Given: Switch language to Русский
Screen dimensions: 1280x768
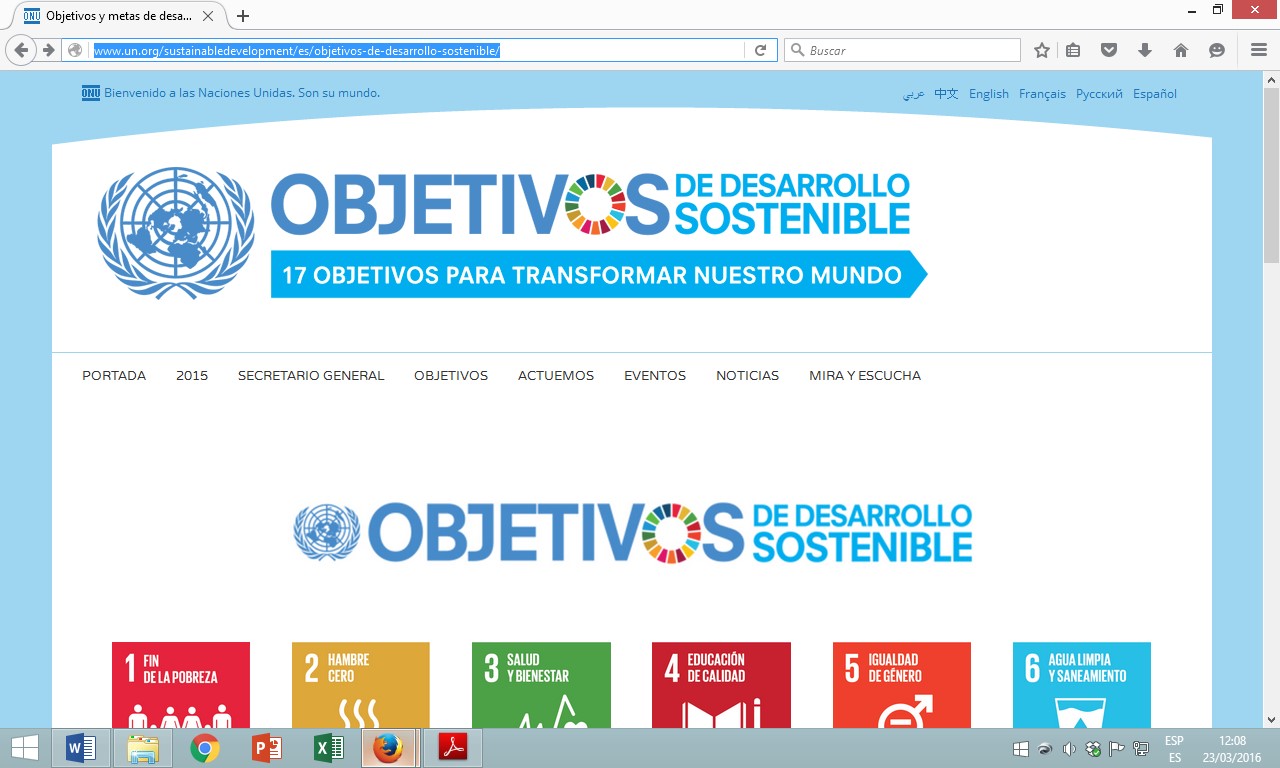Looking at the screenshot, I should pos(1099,94).
